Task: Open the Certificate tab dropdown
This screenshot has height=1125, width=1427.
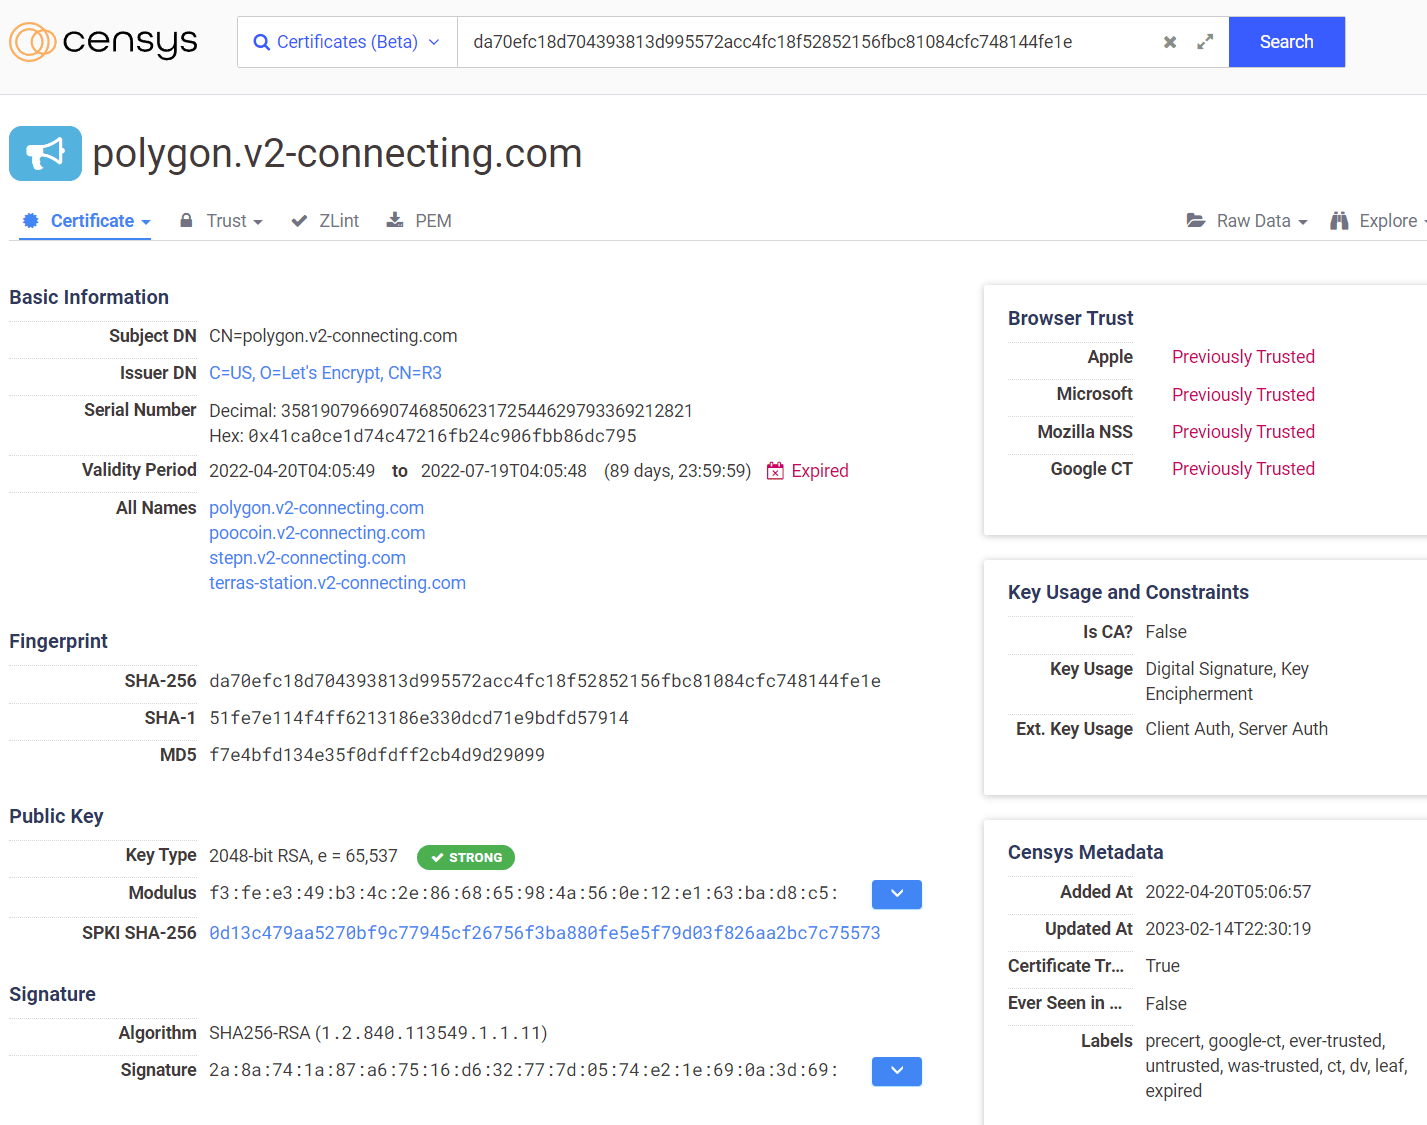Action: (x=86, y=221)
